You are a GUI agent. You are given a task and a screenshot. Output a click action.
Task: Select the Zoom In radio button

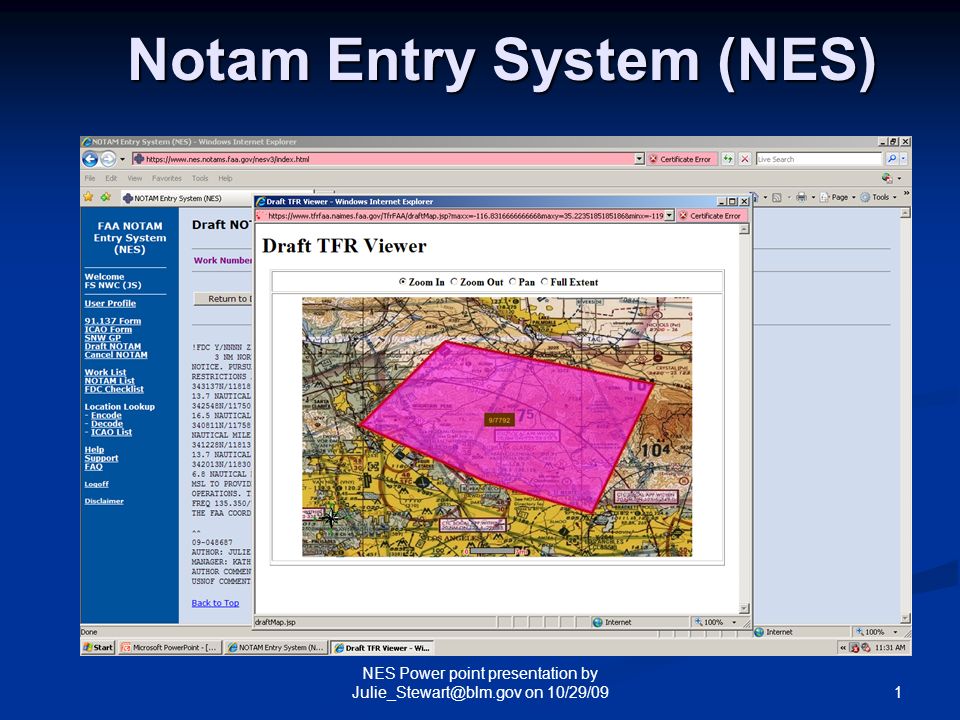402,282
